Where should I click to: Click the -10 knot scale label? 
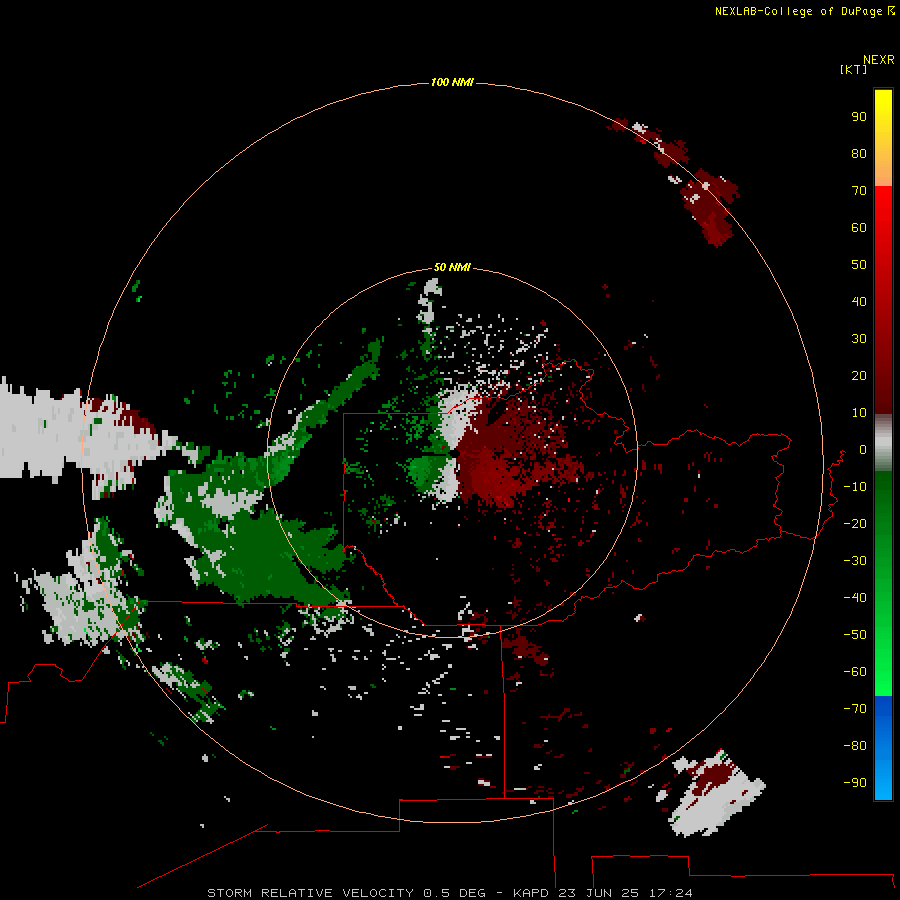[x=855, y=487]
